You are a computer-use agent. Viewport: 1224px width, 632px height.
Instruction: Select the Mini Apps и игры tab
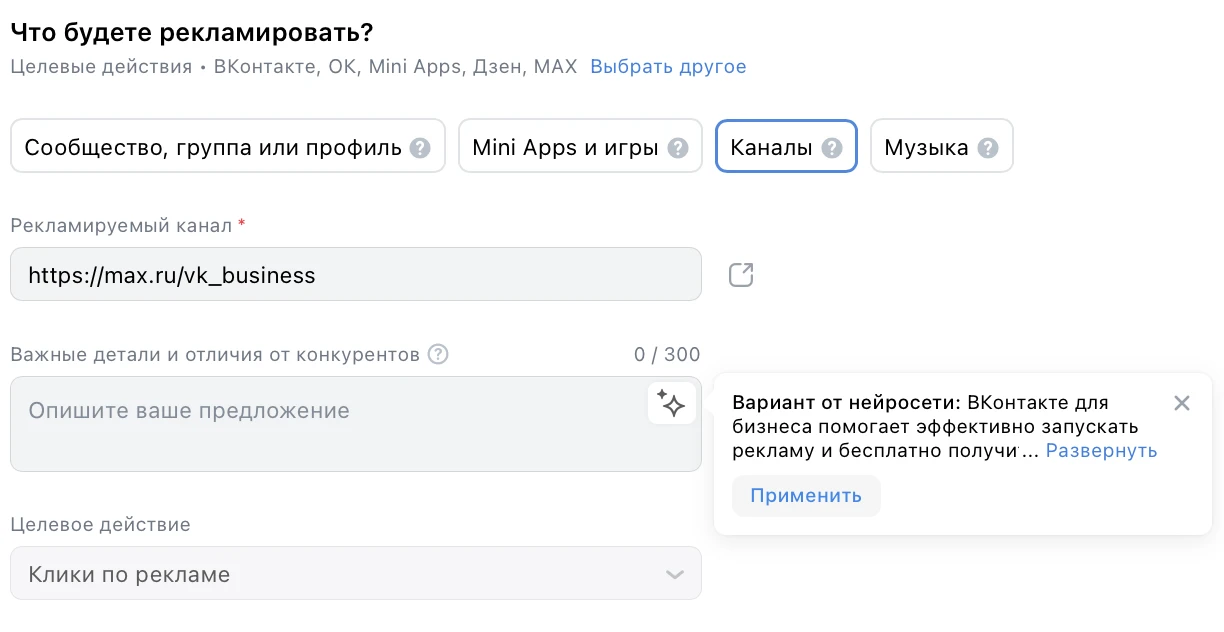coord(581,146)
